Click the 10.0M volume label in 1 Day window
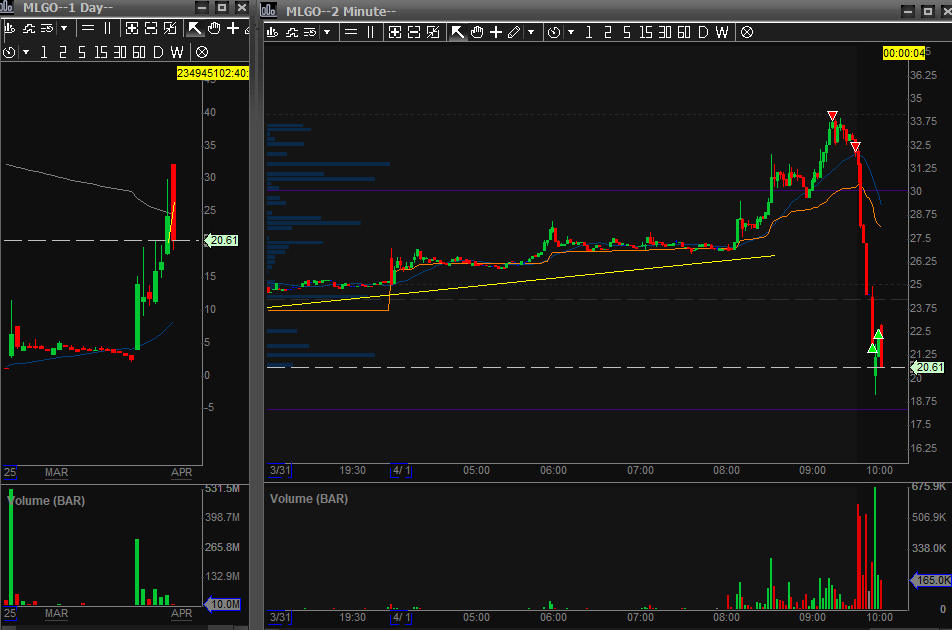This screenshot has width=952, height=630. (223, 604)
